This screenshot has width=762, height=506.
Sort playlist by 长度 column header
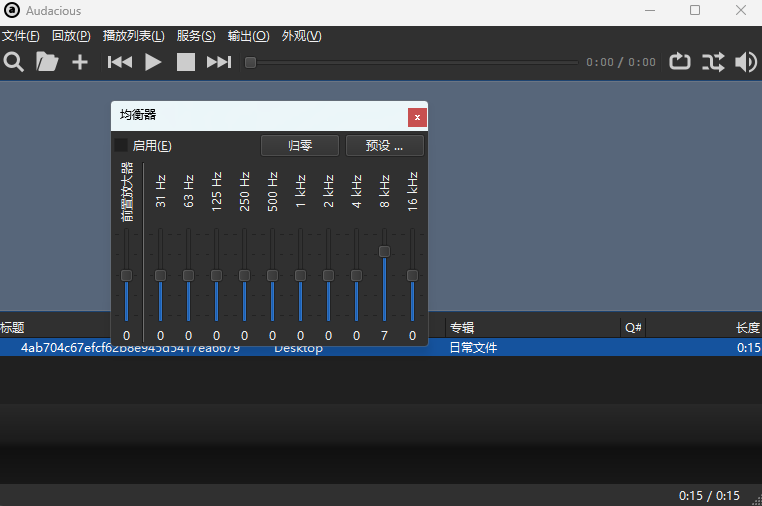(x=748, y=327)
